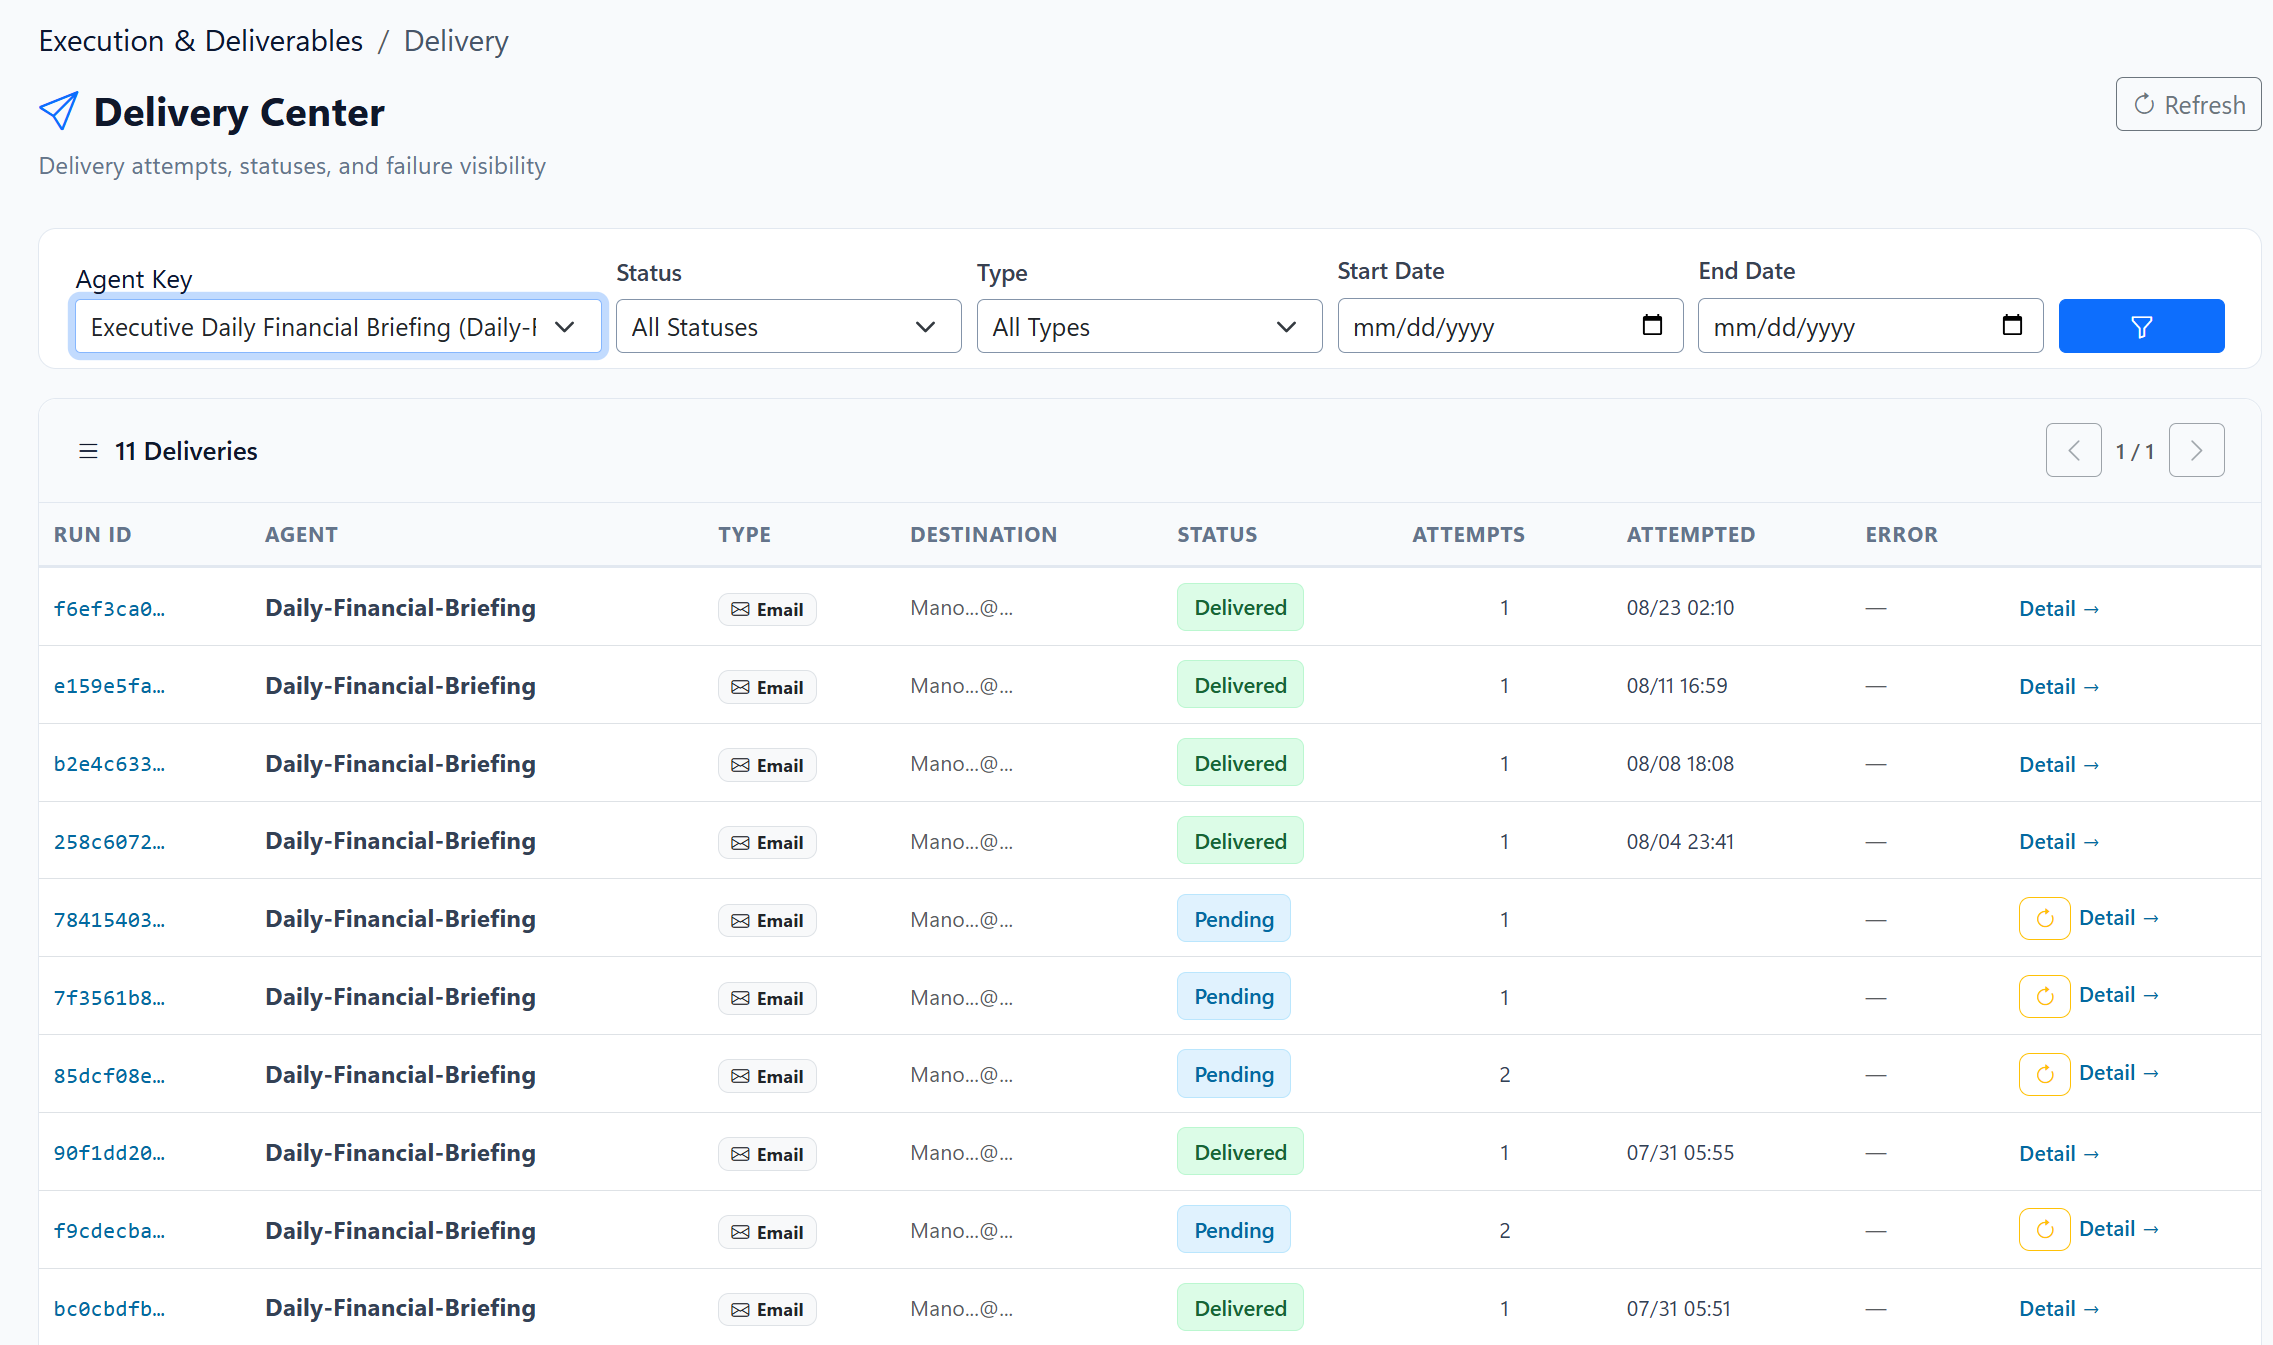Open the All Statuses dropdown
Image resolution: width=2273 pixels, height=1345 pixels.
point(788,326)
